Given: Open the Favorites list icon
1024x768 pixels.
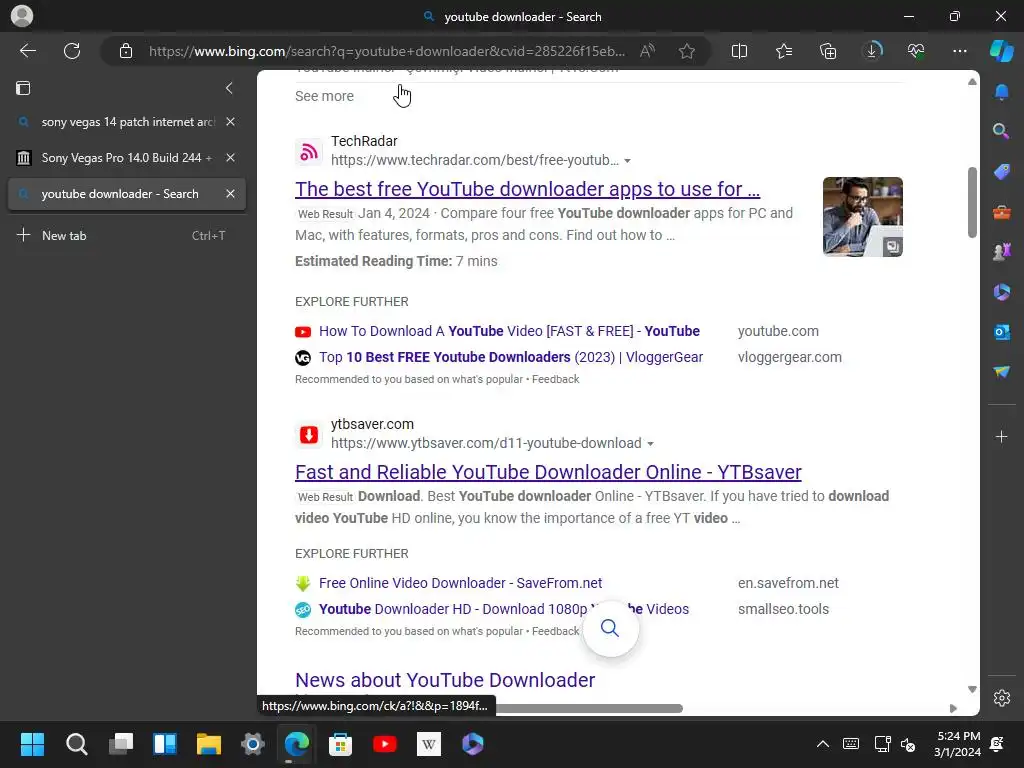Looking at the screenshot, I should point(784,51).
